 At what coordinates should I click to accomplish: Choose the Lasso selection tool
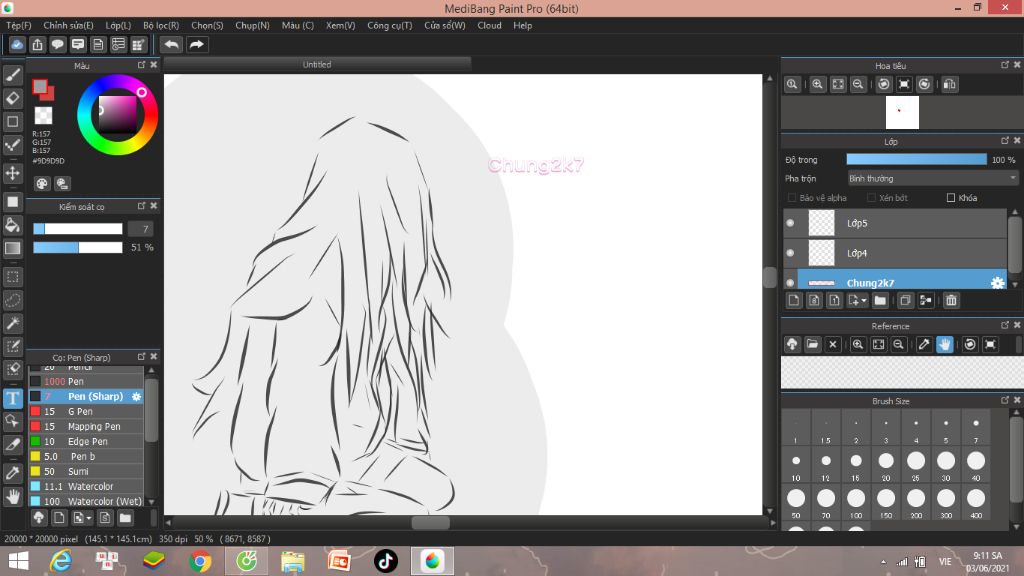[12, 300]
